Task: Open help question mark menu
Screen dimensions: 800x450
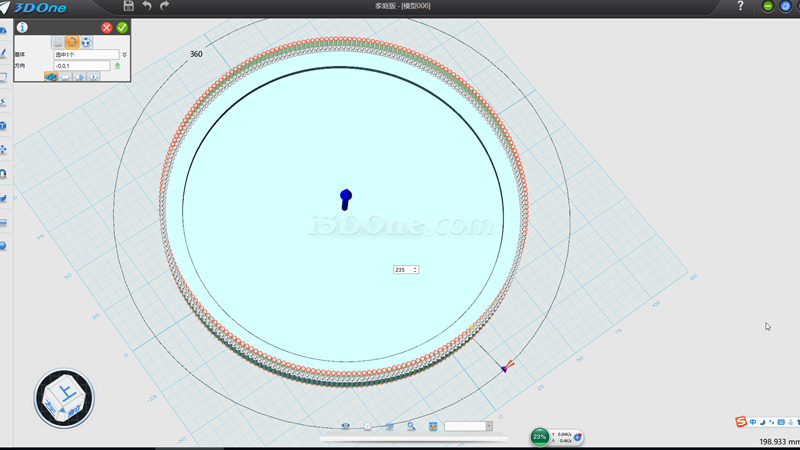Action: (x=740, y=6)
